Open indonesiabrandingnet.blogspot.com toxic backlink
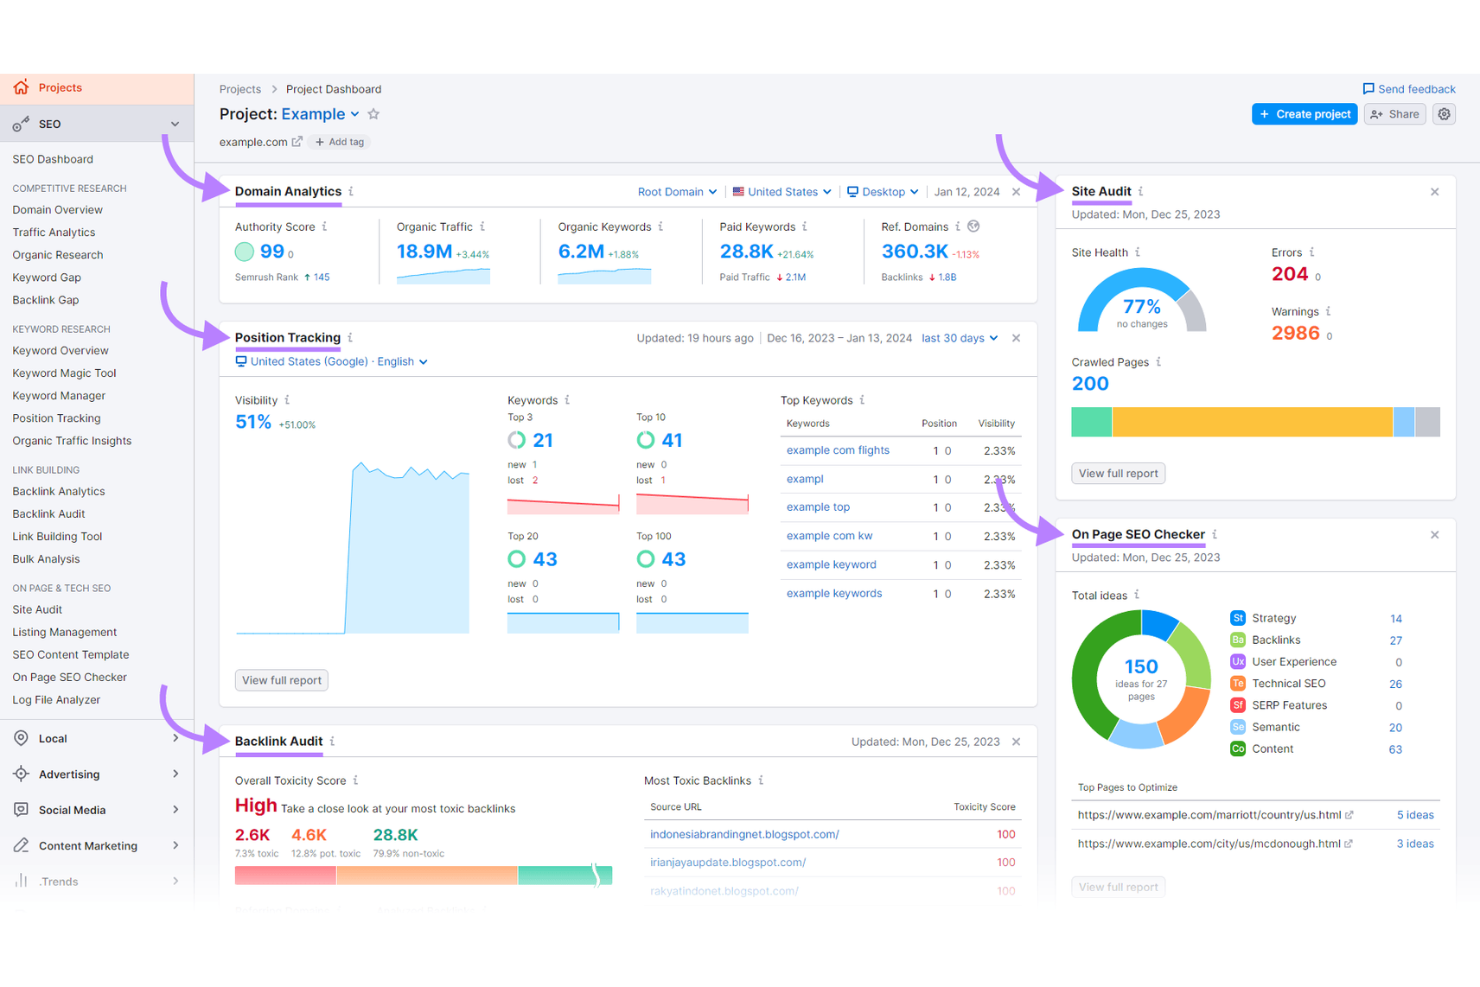1480x987 pixels. click(x=745, y=834)
